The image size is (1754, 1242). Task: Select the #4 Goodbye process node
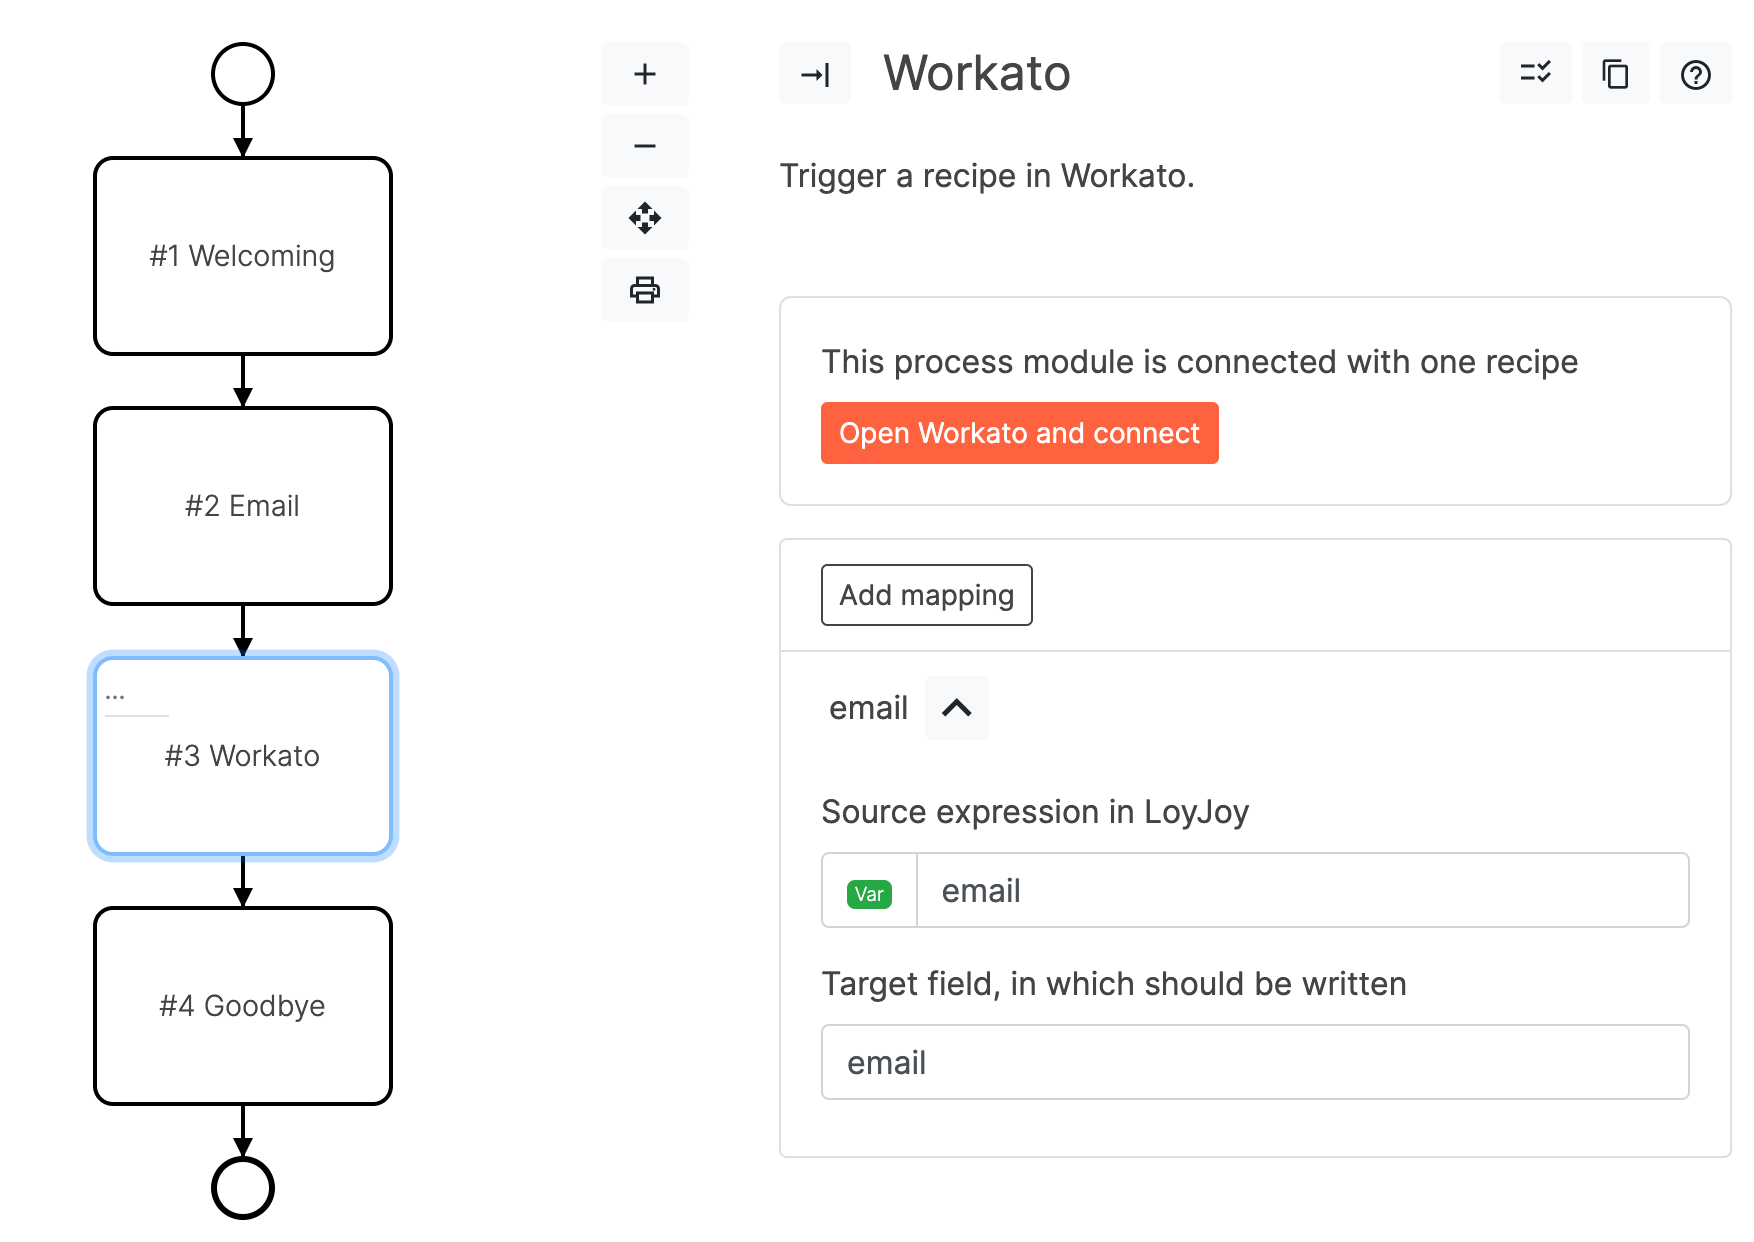click(242, 1006)
